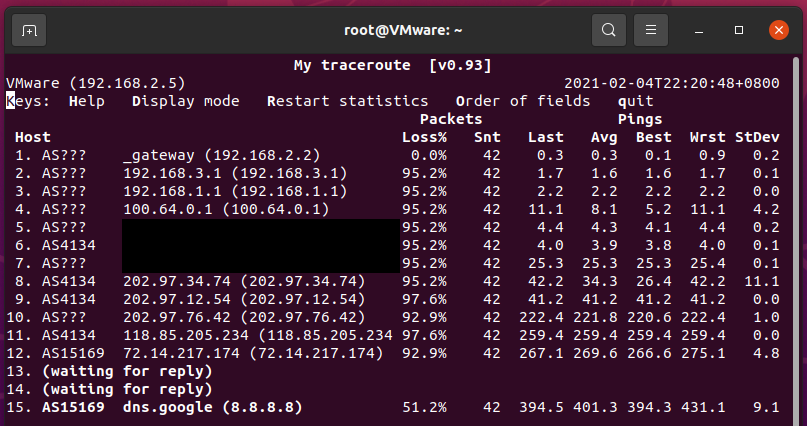This screenshot has height=426, width=807.
Task: Click AS15169 label in hop 12
Action: point(73,353)
